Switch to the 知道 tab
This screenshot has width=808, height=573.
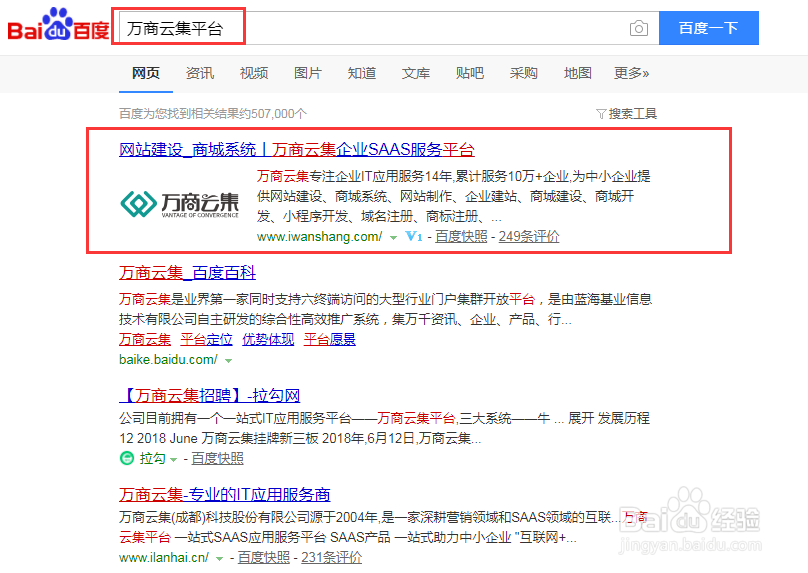point(362,73)
